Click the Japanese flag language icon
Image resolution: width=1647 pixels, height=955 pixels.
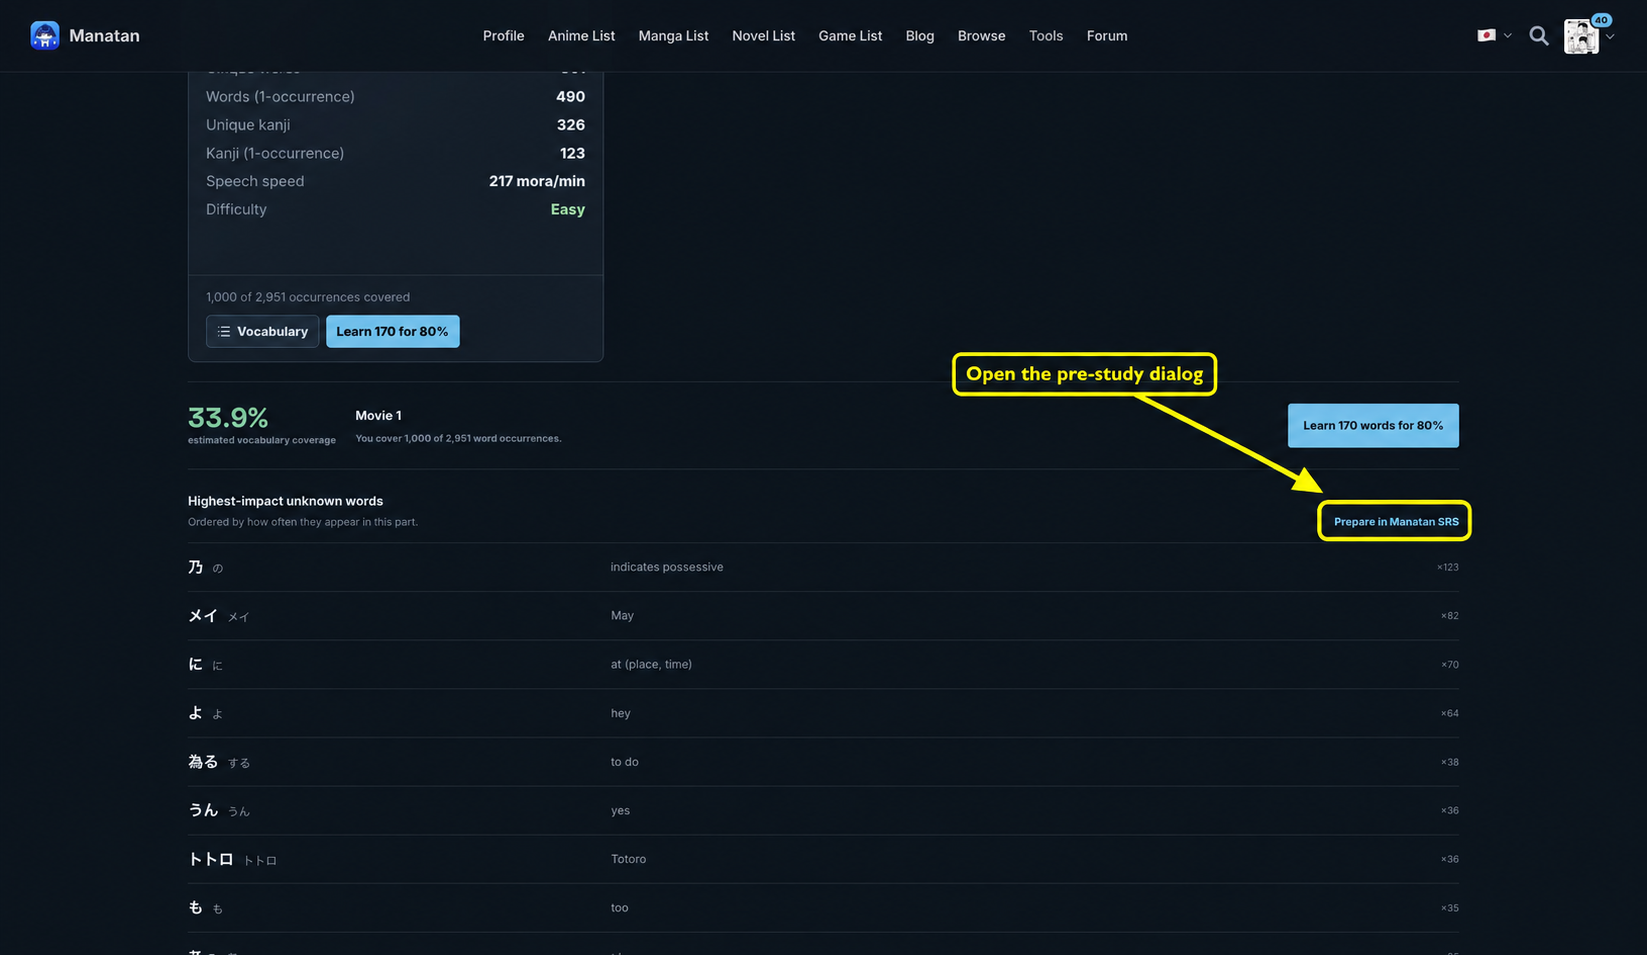pyautogui.click(x=1486, y=35)
